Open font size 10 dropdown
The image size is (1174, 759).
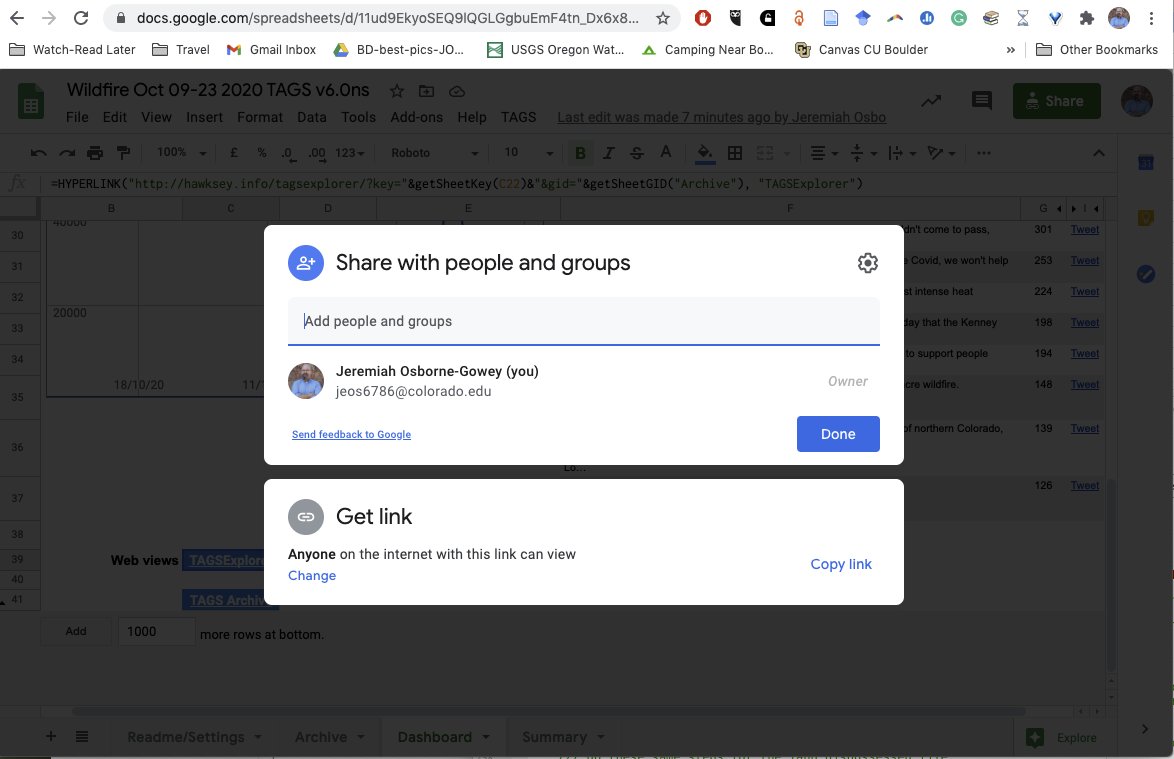(x=528, y=153)
